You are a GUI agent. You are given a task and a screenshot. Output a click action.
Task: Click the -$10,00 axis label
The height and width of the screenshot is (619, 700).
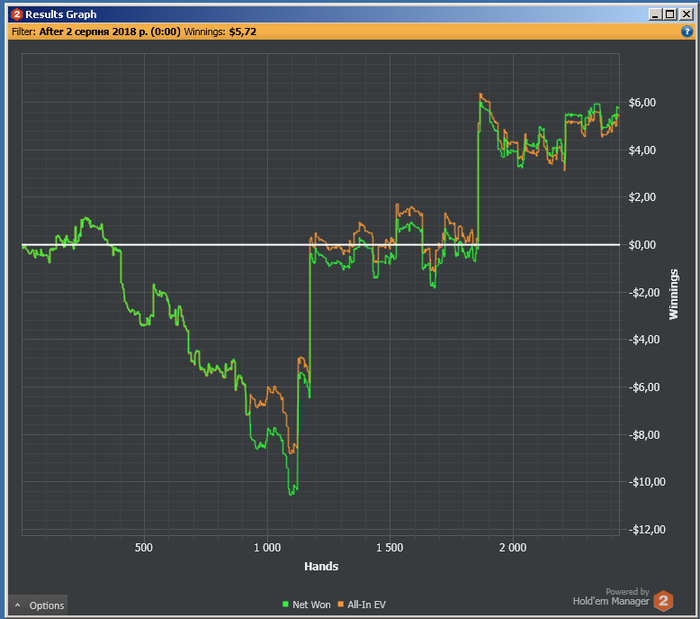[x=646, y=482]
